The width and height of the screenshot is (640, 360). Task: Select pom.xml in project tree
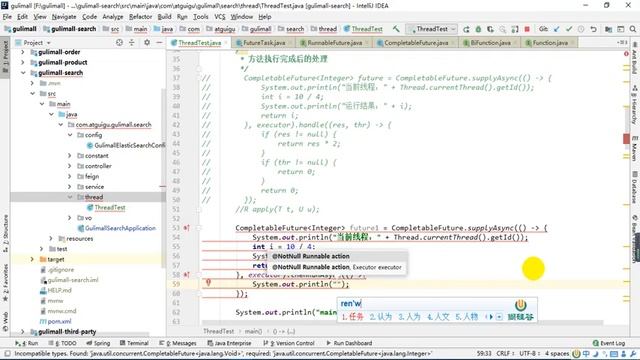(x=59, y=321)
